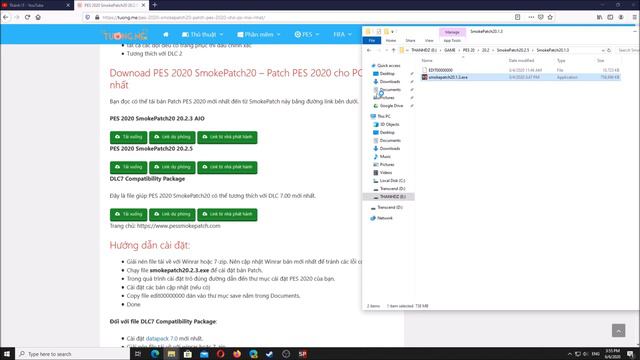640x360 pixels.
Task: Open Microsoft Store from the taskbar
Action: (x=188, y=354)
